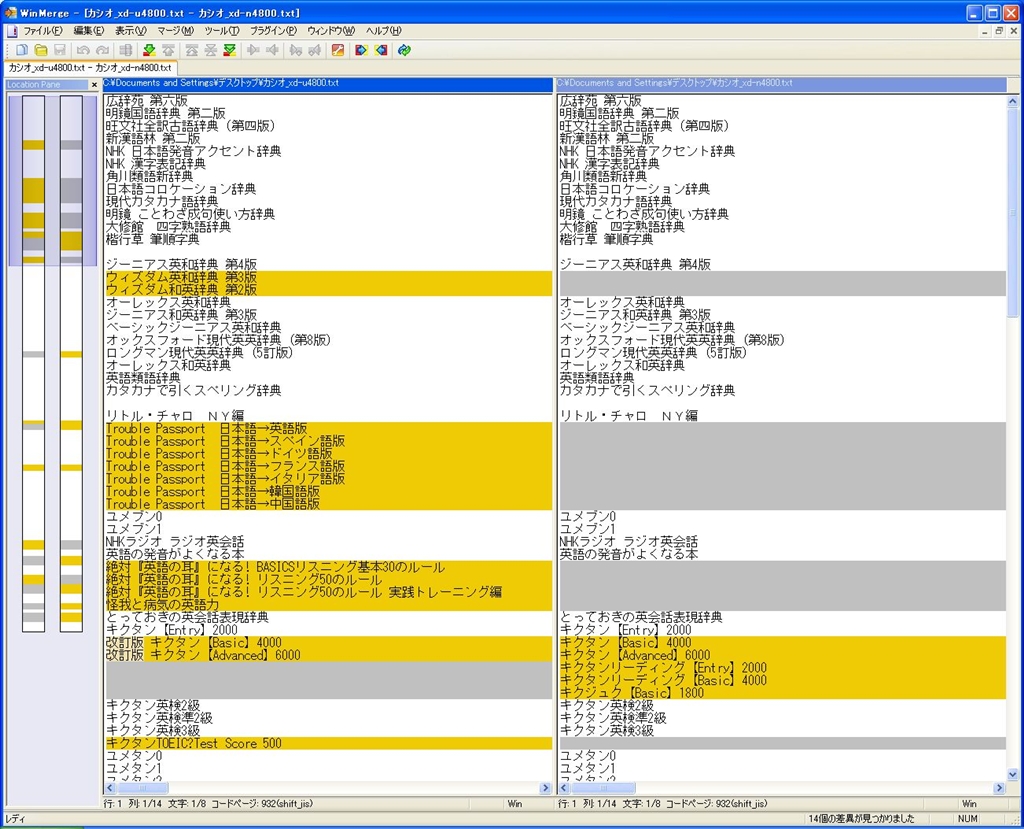Open the 表示(V) menu

click(131, 31)
